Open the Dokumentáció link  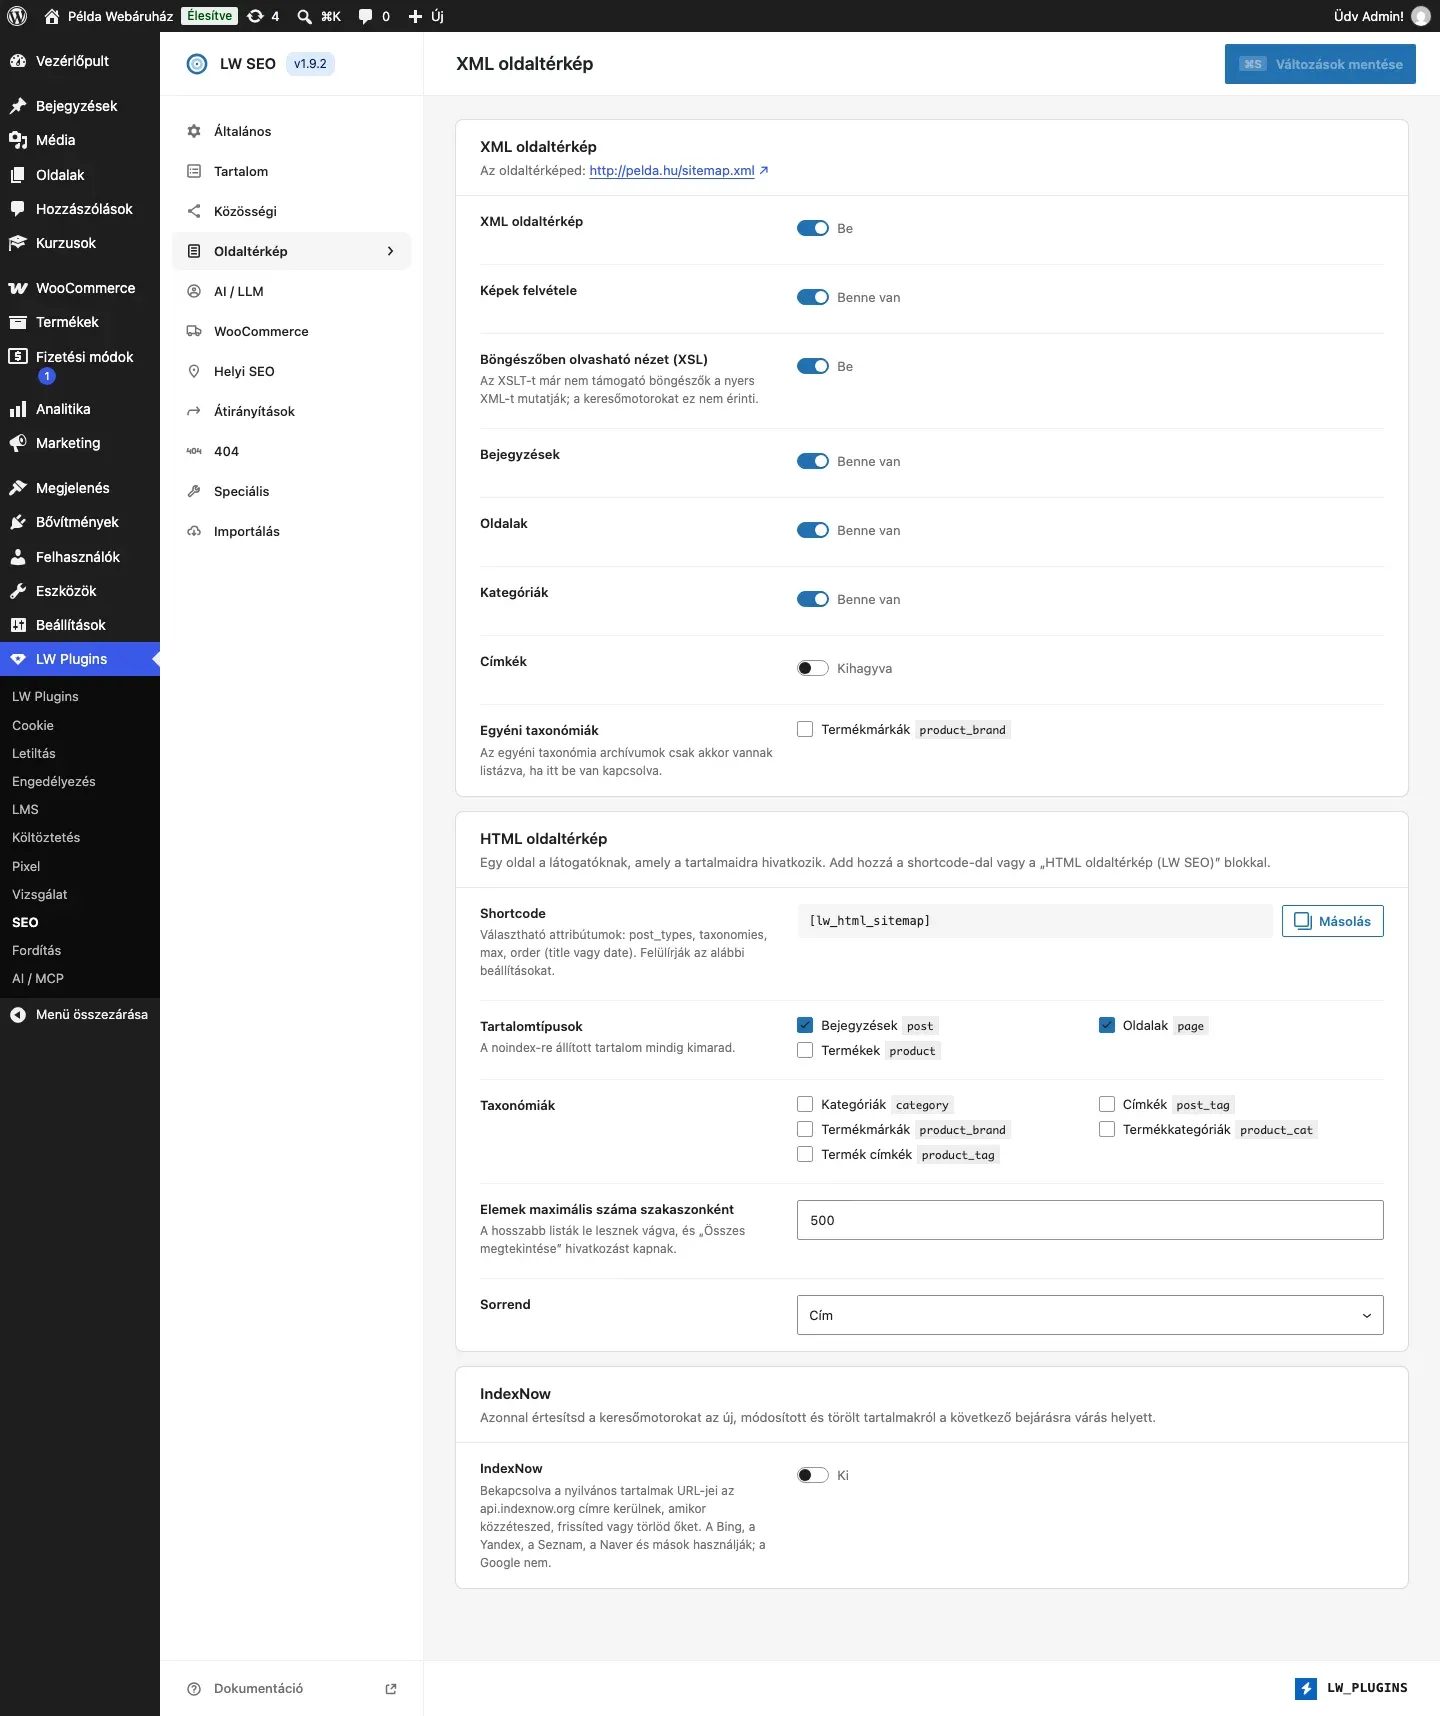(258, 1689)
